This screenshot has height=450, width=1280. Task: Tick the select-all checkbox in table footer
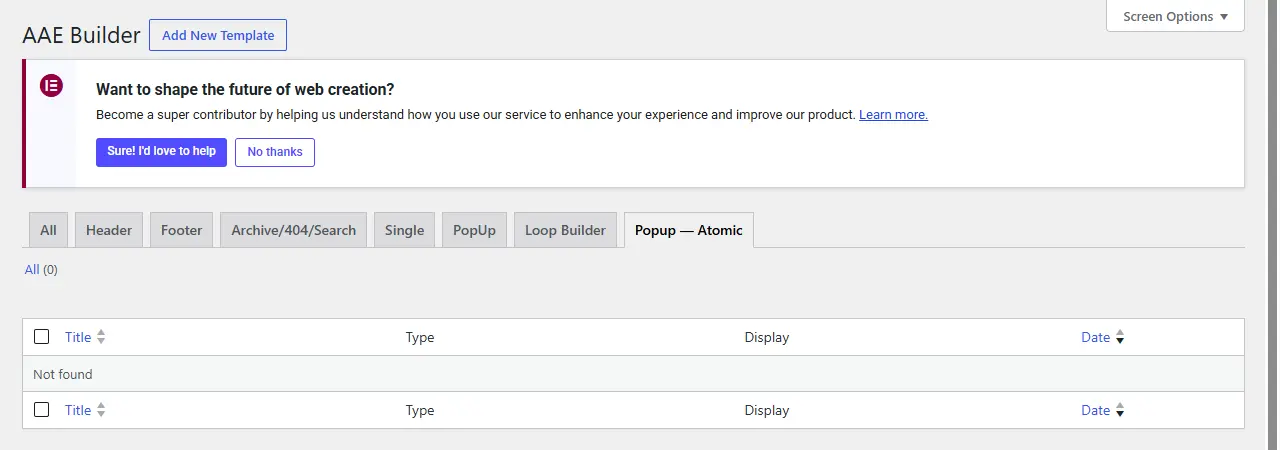coord(41,410)
